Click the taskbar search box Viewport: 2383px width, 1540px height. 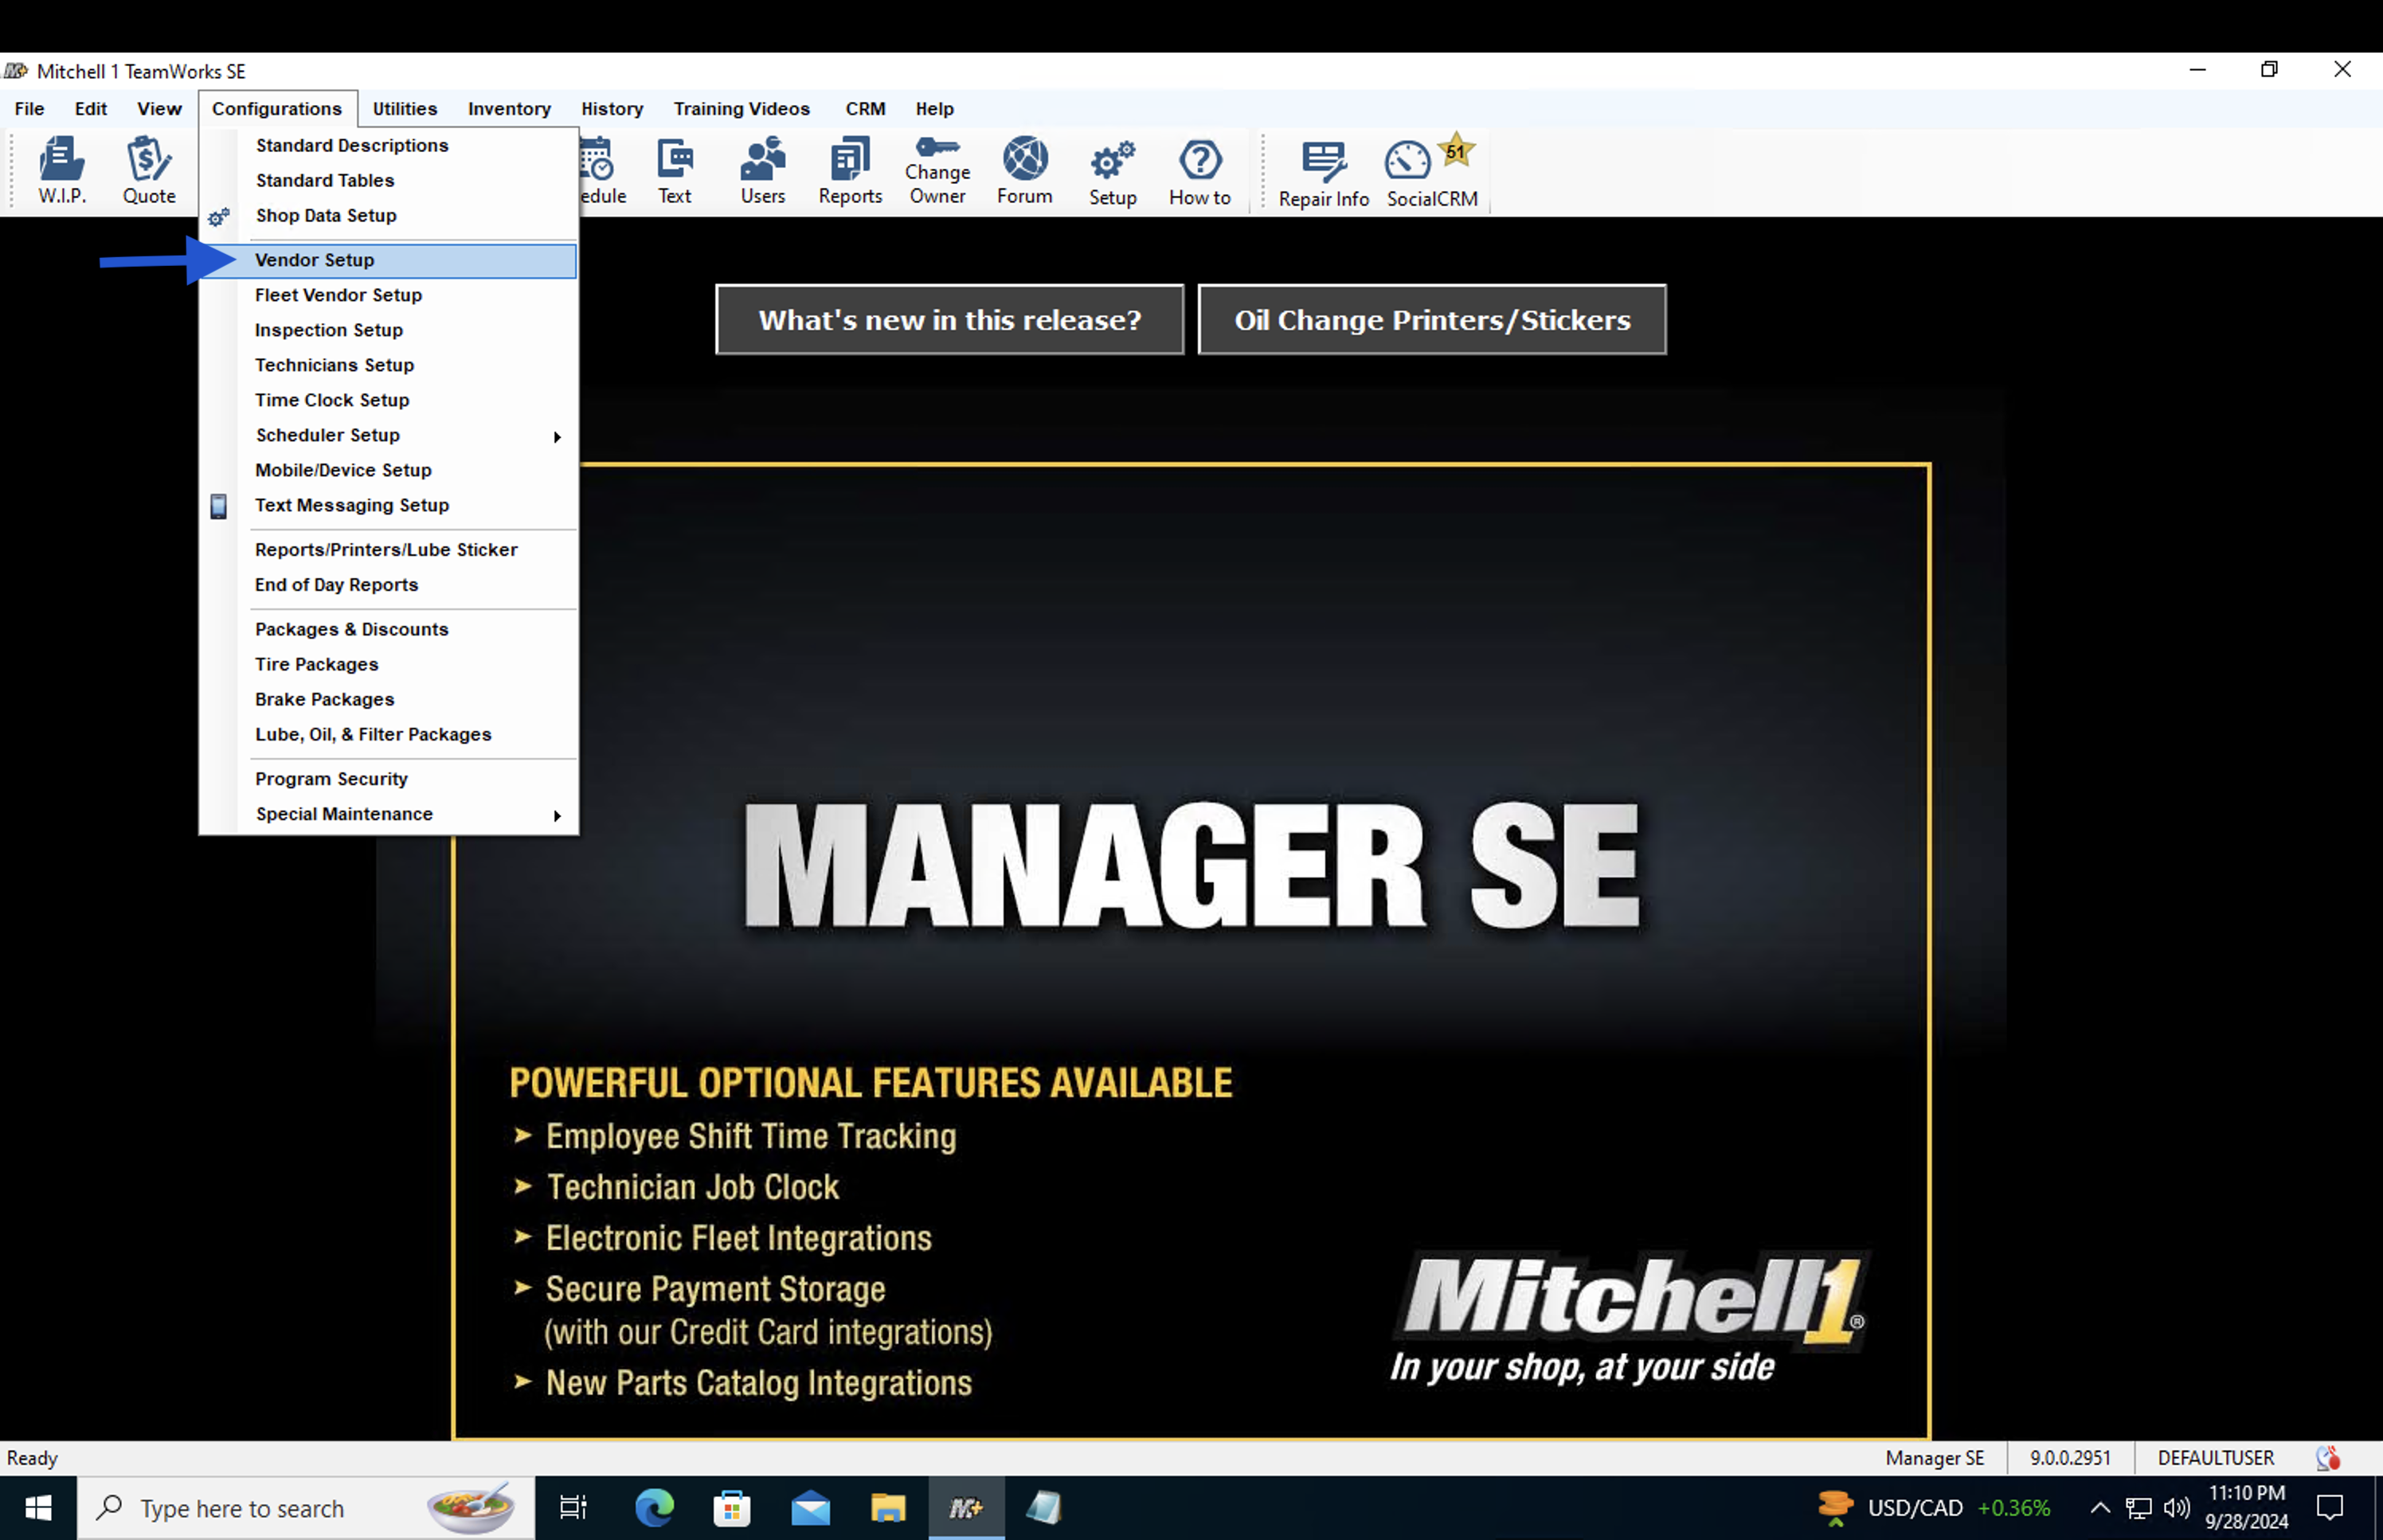tap(306, 1507)
